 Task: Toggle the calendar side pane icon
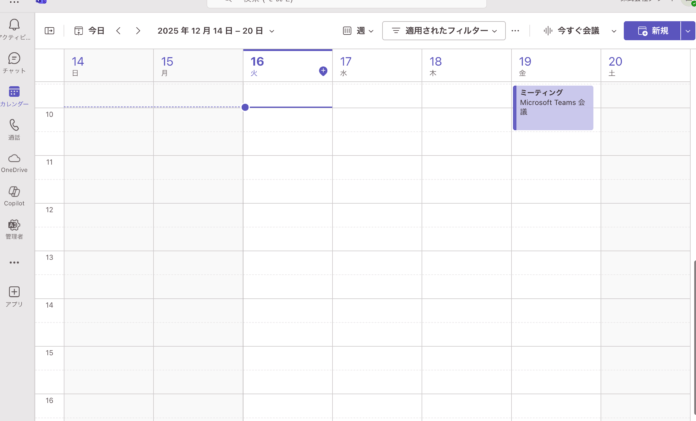point(50,31)
